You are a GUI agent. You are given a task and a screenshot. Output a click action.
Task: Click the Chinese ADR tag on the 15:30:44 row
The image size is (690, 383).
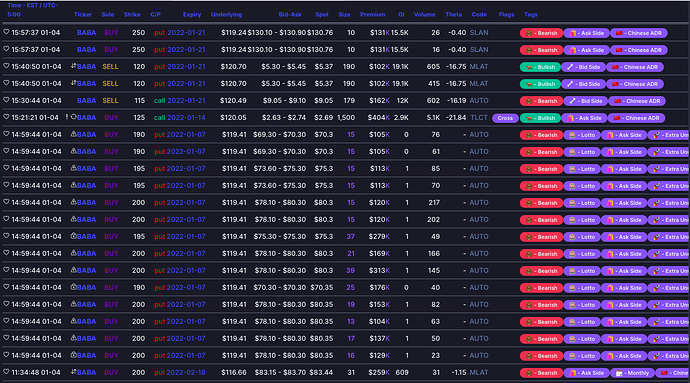637,101
